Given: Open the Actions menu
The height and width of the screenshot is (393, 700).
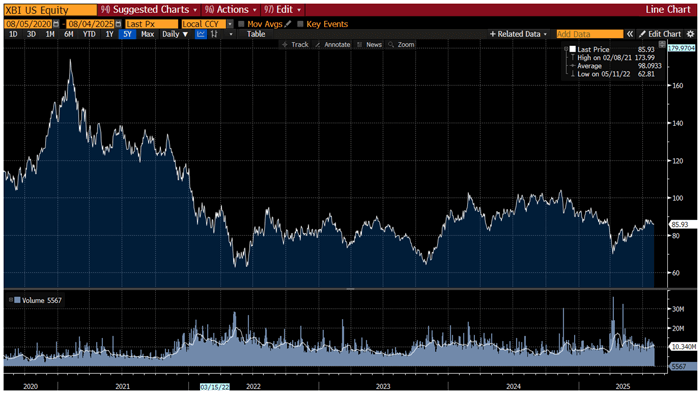Looking at the screenshot, I should point(231,9).
